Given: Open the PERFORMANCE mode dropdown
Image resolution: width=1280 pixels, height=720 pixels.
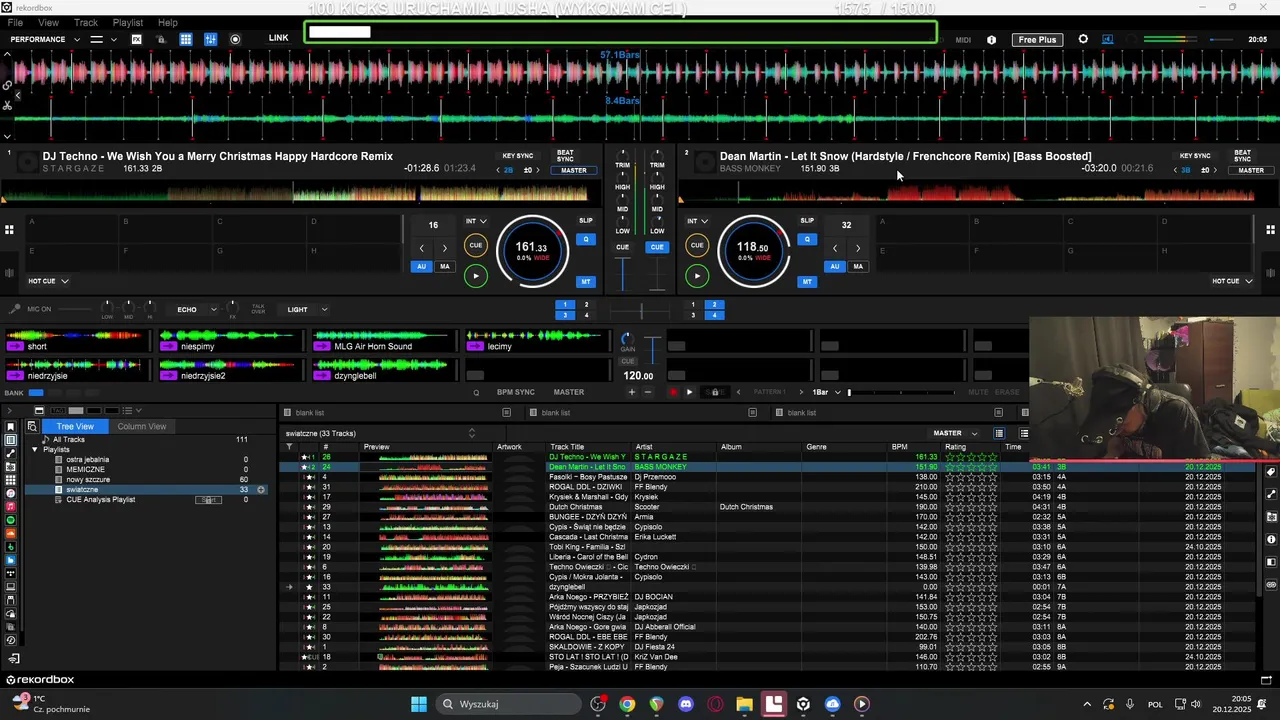Looking at the screenshot, I should [46, 39].
